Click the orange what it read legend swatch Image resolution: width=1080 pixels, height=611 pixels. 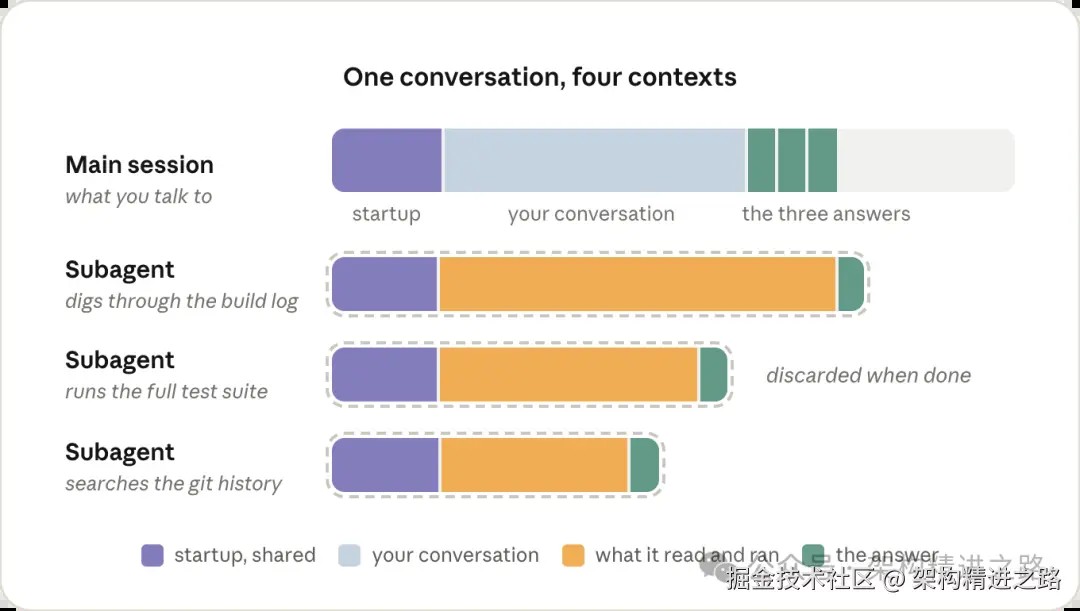click(x=573, y=555)
